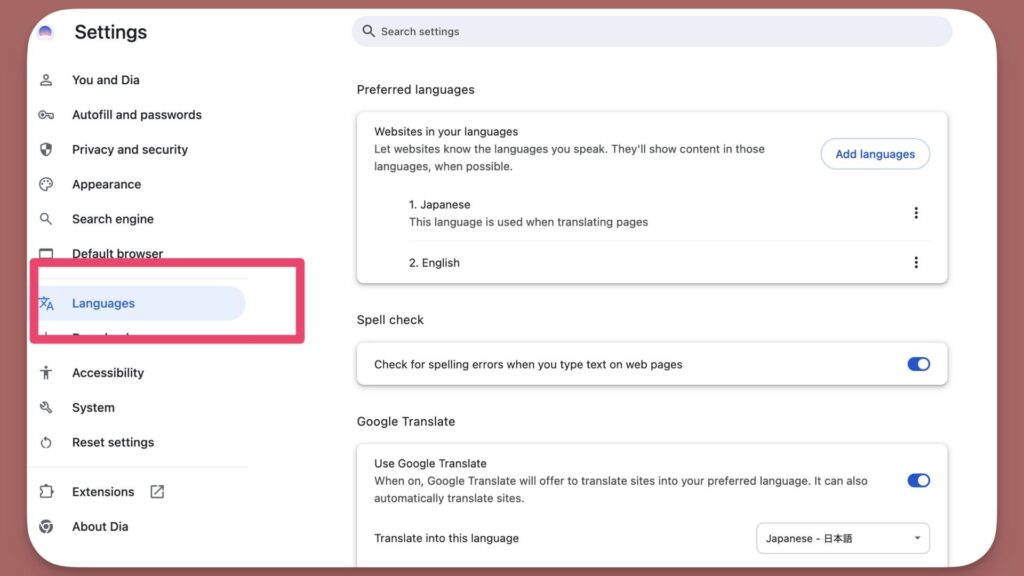Click the Dia logo icon beside Settings
Screen dimensions: 1024x576
45,32
